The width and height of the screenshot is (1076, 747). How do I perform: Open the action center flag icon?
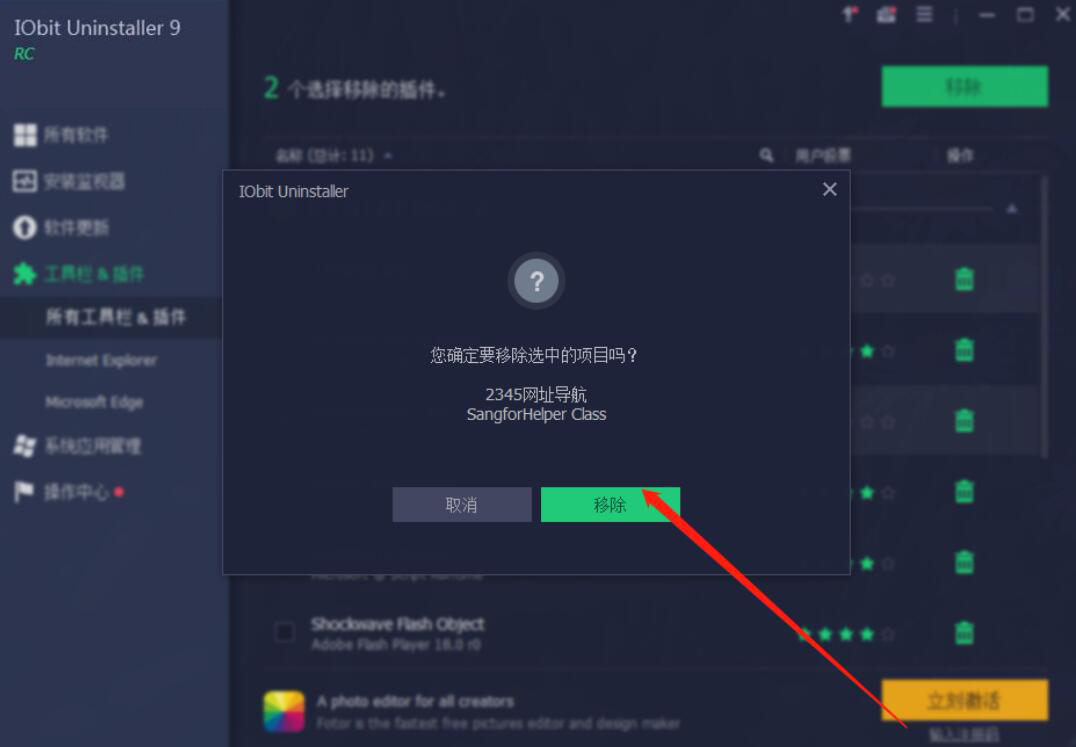(x=24, y=491)
